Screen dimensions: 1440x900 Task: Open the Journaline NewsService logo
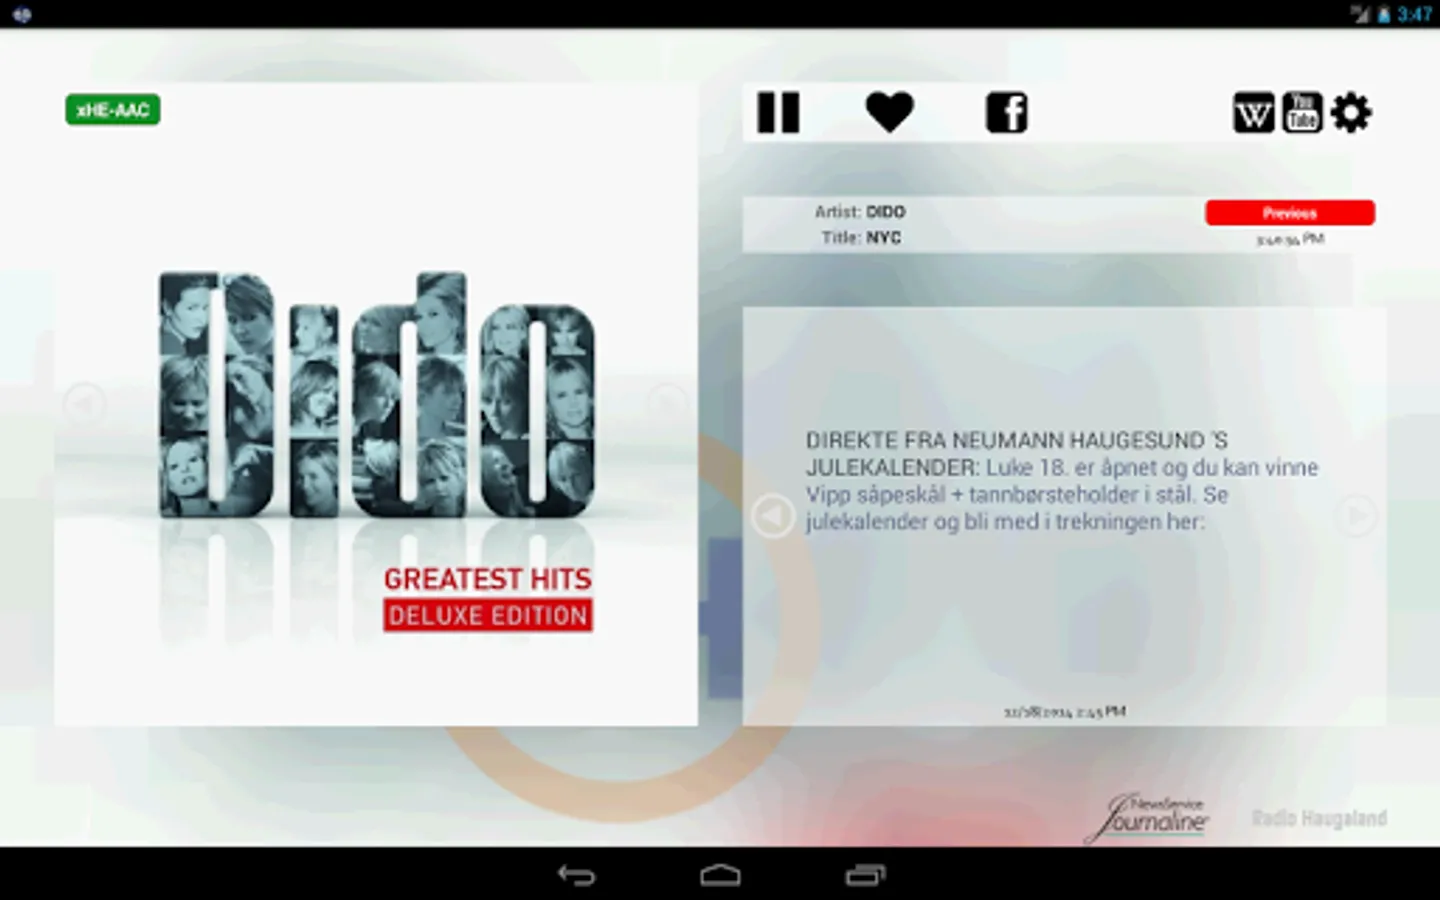pos(1147,818)
